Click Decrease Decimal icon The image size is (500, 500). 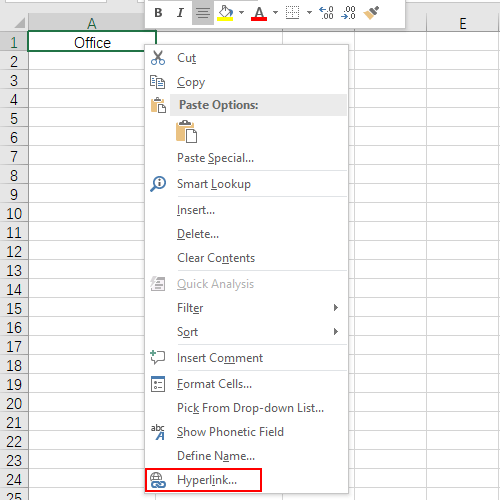tap(348, 13)
